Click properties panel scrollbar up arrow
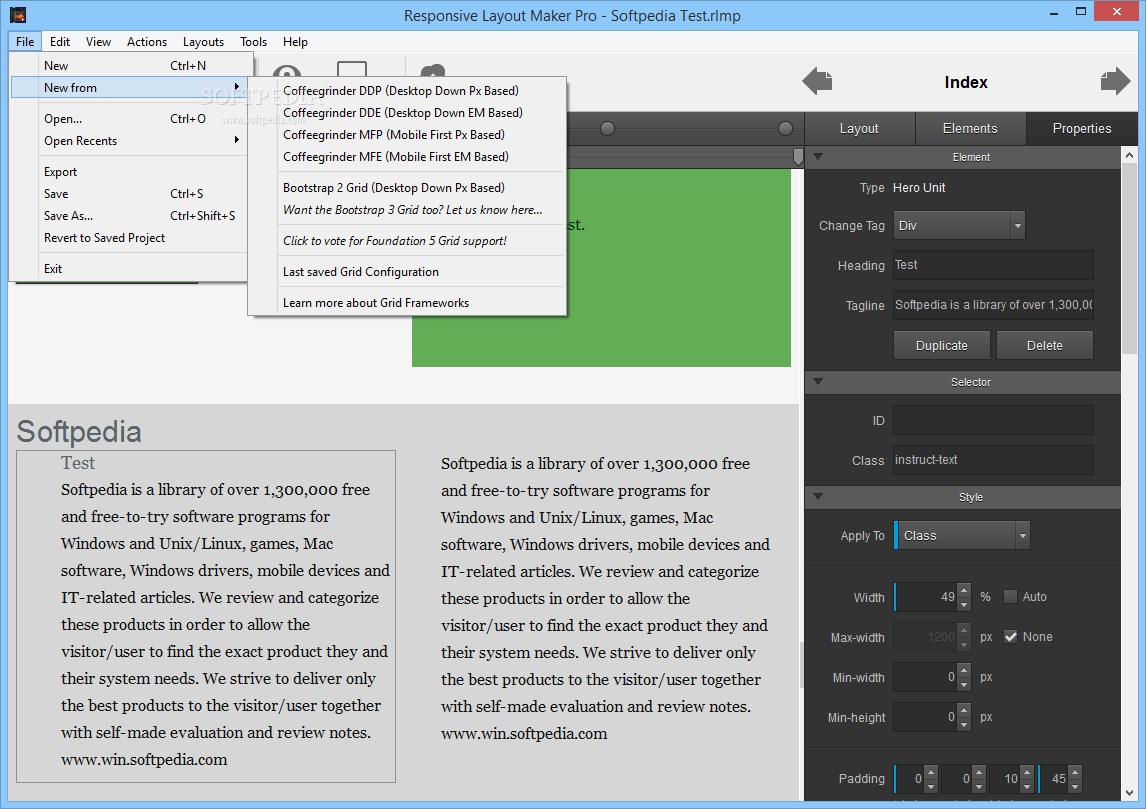 [1129, 155]
